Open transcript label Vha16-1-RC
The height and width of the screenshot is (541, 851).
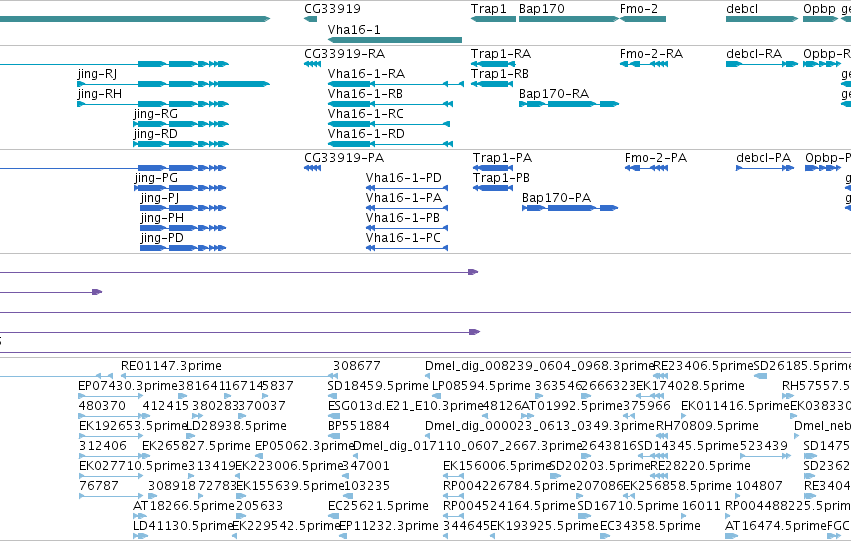(x=366, y=114)
